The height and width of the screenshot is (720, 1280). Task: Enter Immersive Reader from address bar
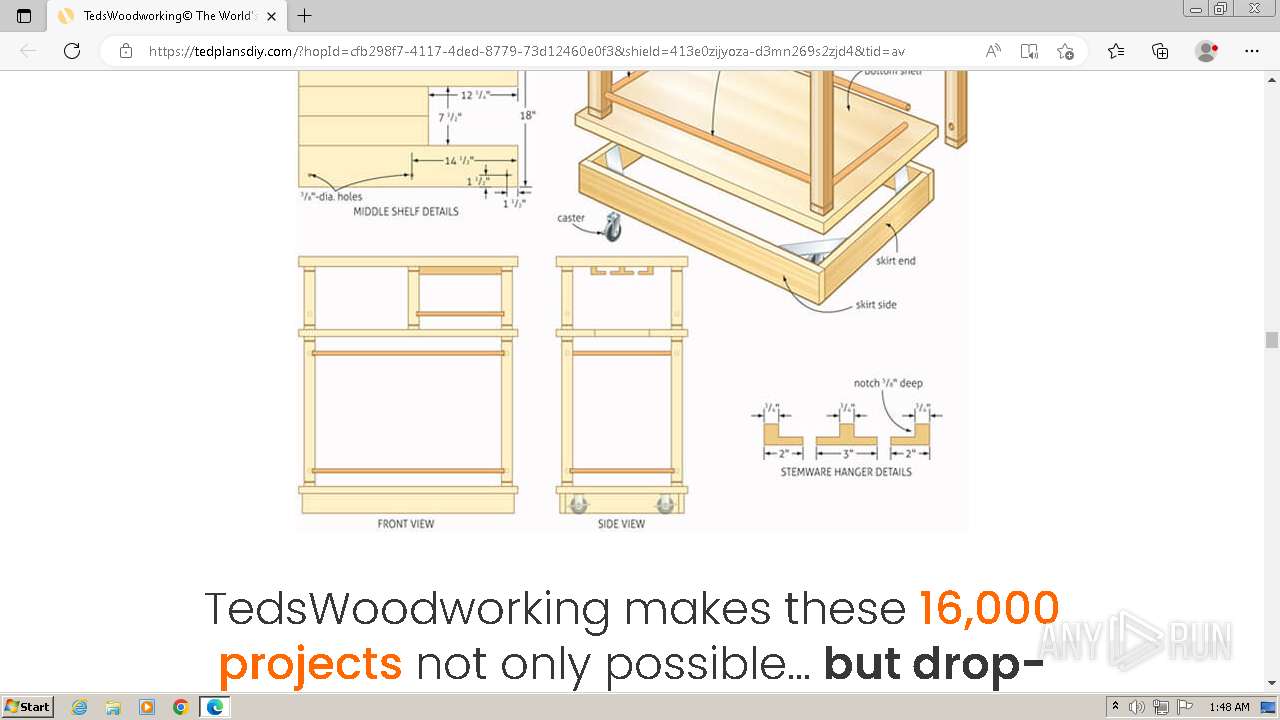[1029, 51]
